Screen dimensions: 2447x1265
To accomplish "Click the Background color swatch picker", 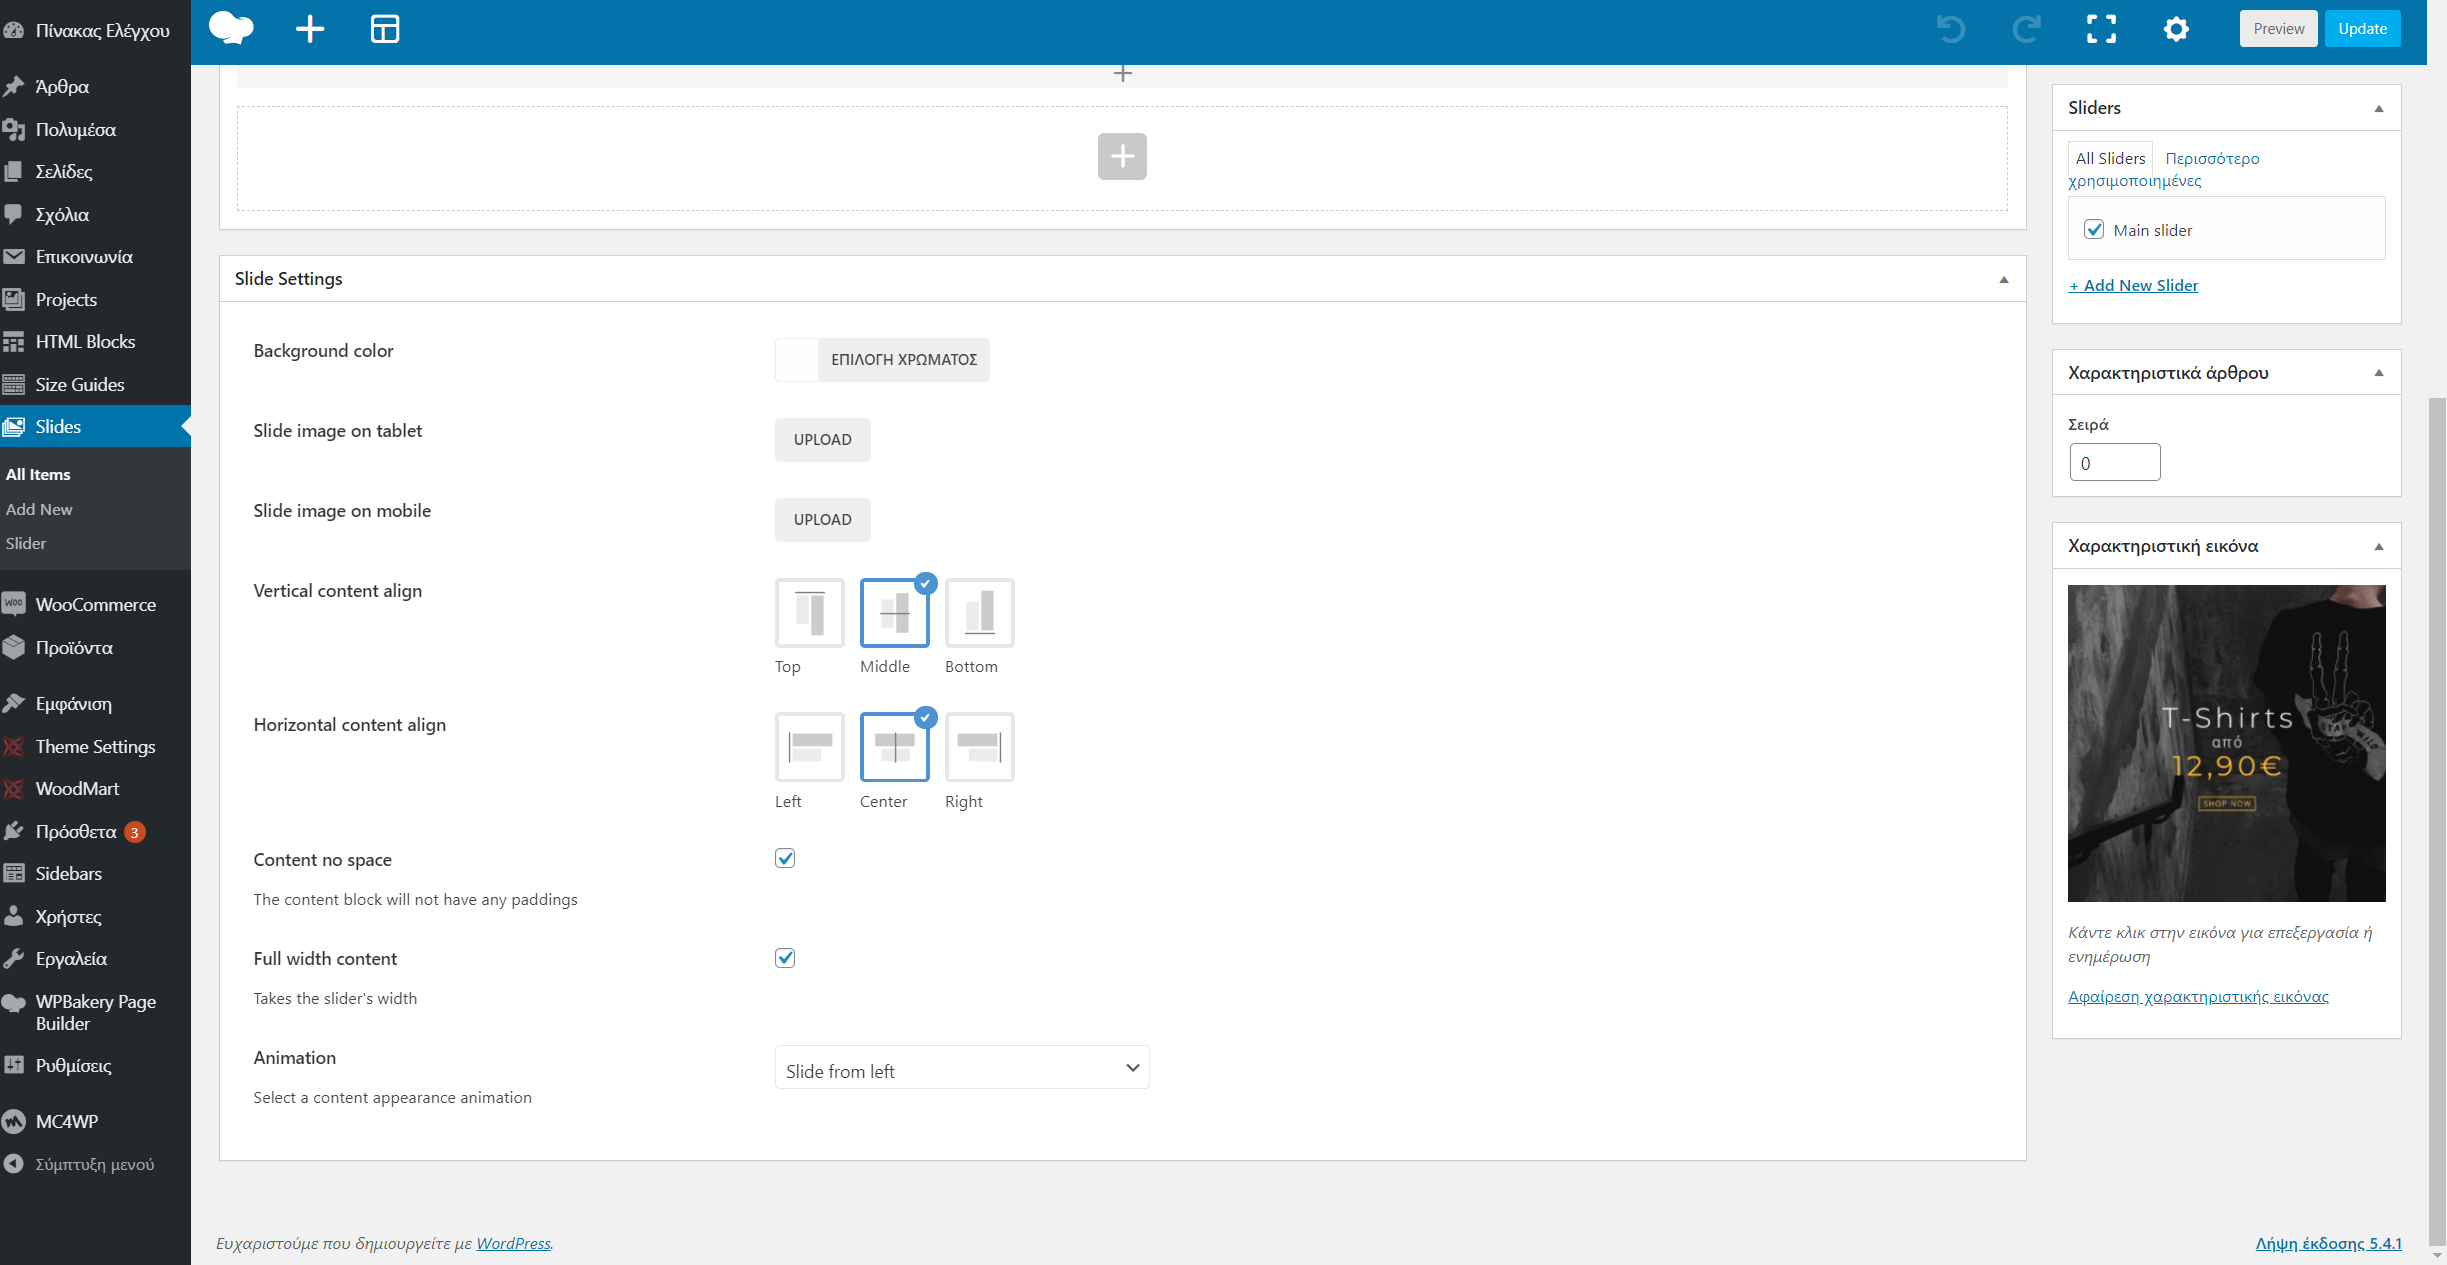I will [797, 360].
